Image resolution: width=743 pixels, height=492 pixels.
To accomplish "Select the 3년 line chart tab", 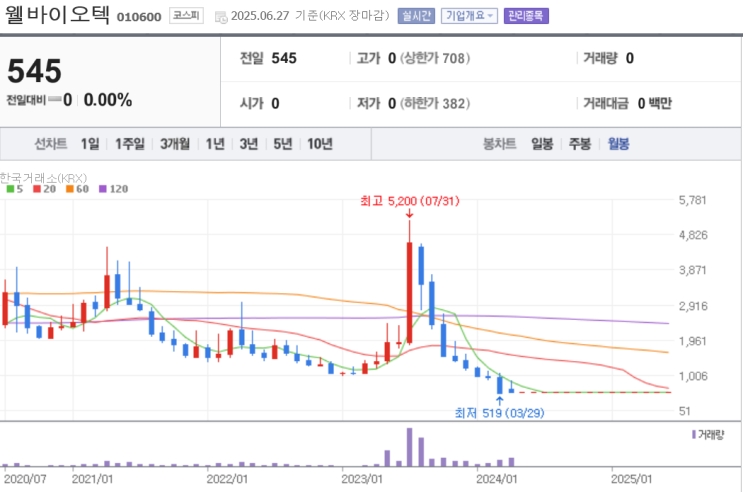I will click(x=249, y=144).
